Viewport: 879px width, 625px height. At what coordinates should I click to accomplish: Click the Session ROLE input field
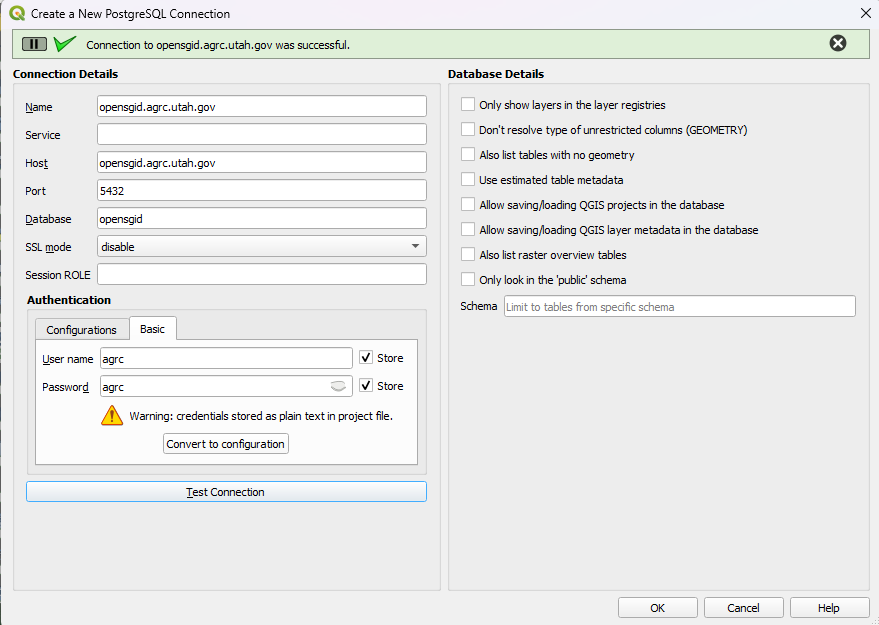point(262,275)
